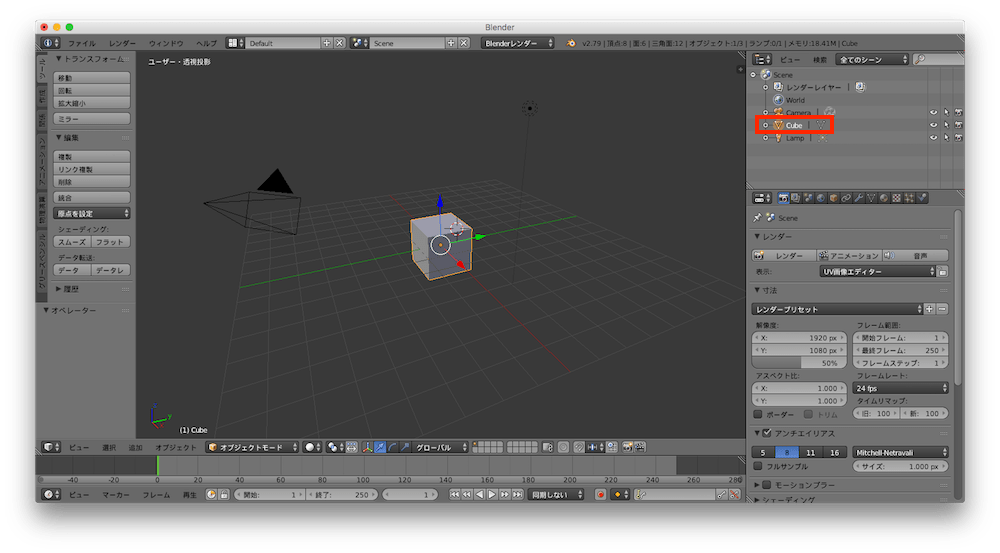
Task: Open the レンダープリセット dropdown
Action: pyautogui.click(x=837, y=309)
